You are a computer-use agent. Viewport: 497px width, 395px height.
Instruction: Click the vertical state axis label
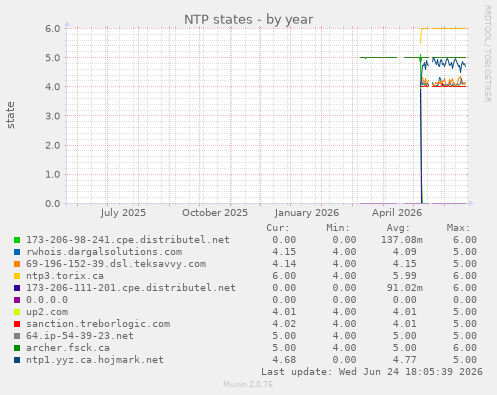(x=10, y=115)
